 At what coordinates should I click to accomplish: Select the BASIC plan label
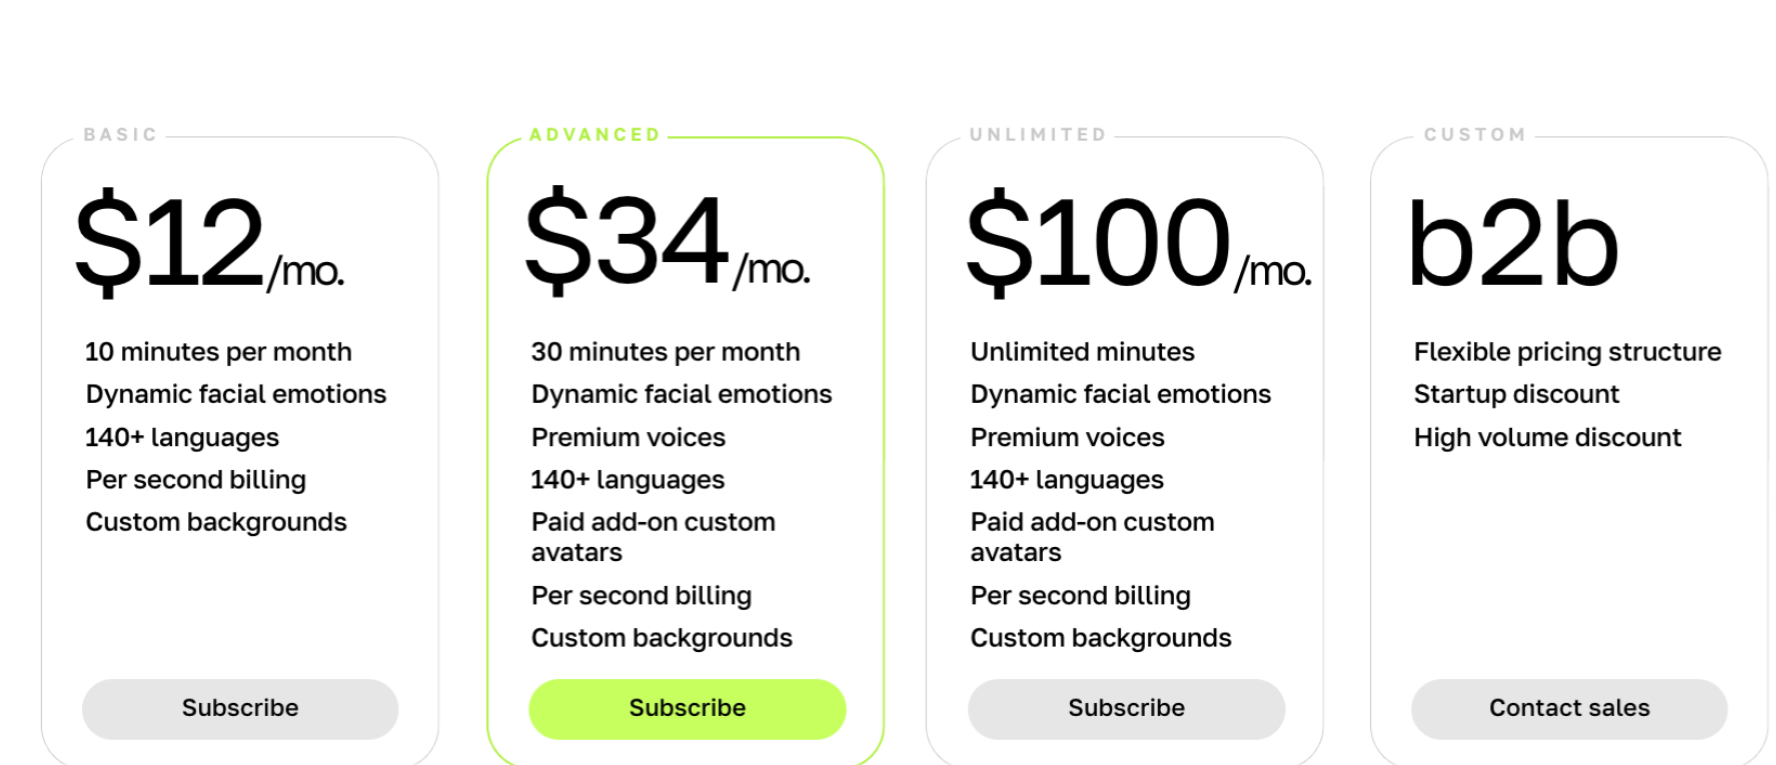[x=120, y=135]
